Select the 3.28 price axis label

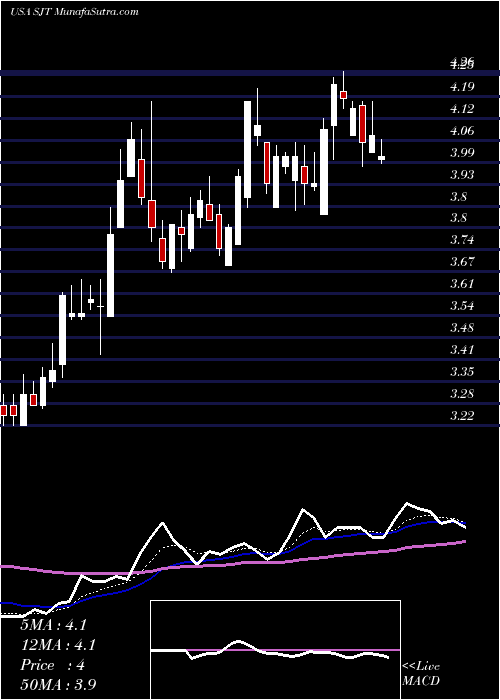pos(462,393)
